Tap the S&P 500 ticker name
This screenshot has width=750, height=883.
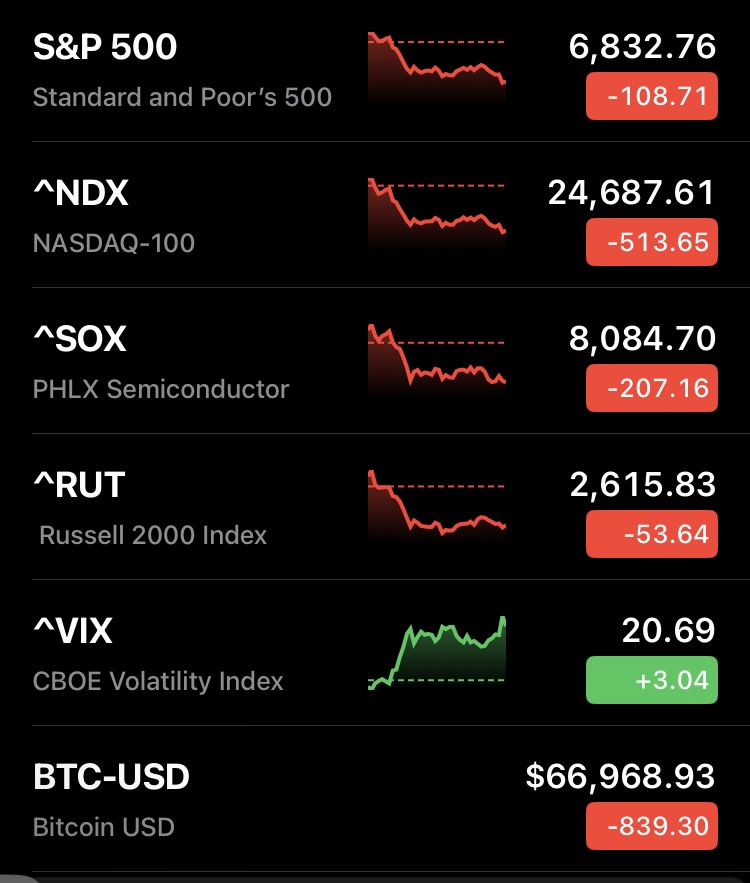[x=105, y=47]
